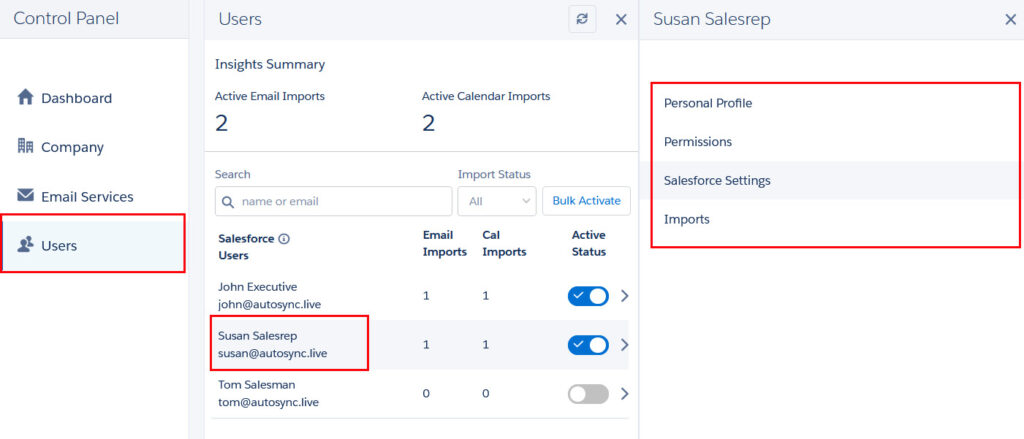
Task: Toggle Susan Salesrep's active status off
Action: (x=588, y=345)
